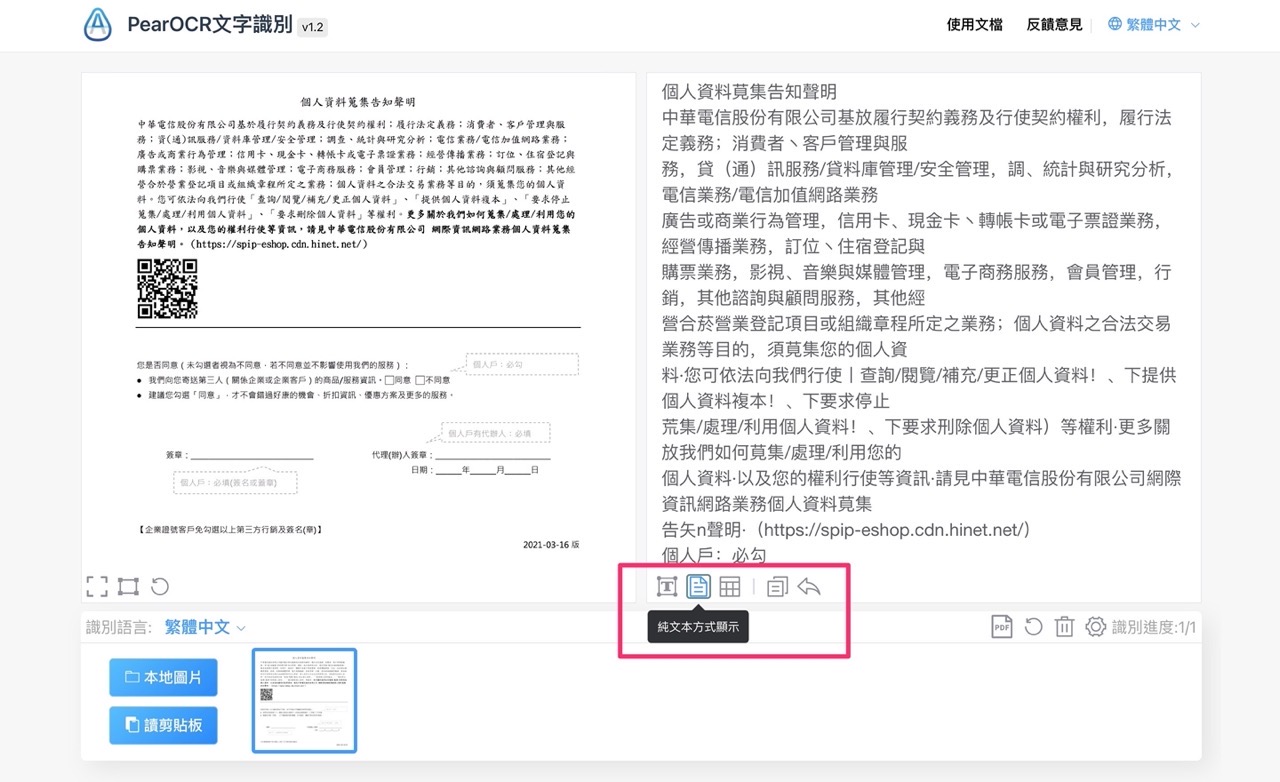Click the 2021-03-16 版 date in the preview
This screenshot has width=1280, height=782.
551,545
